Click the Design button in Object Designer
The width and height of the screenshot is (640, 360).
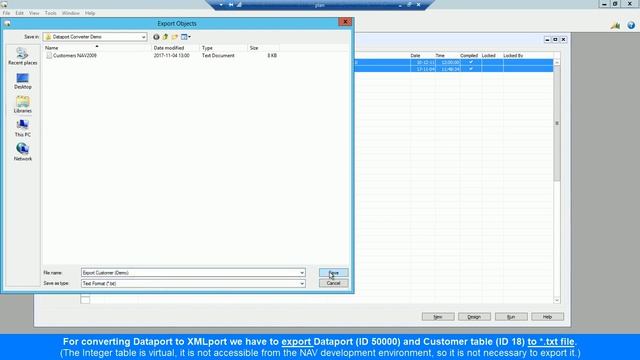tap(474, 317)
